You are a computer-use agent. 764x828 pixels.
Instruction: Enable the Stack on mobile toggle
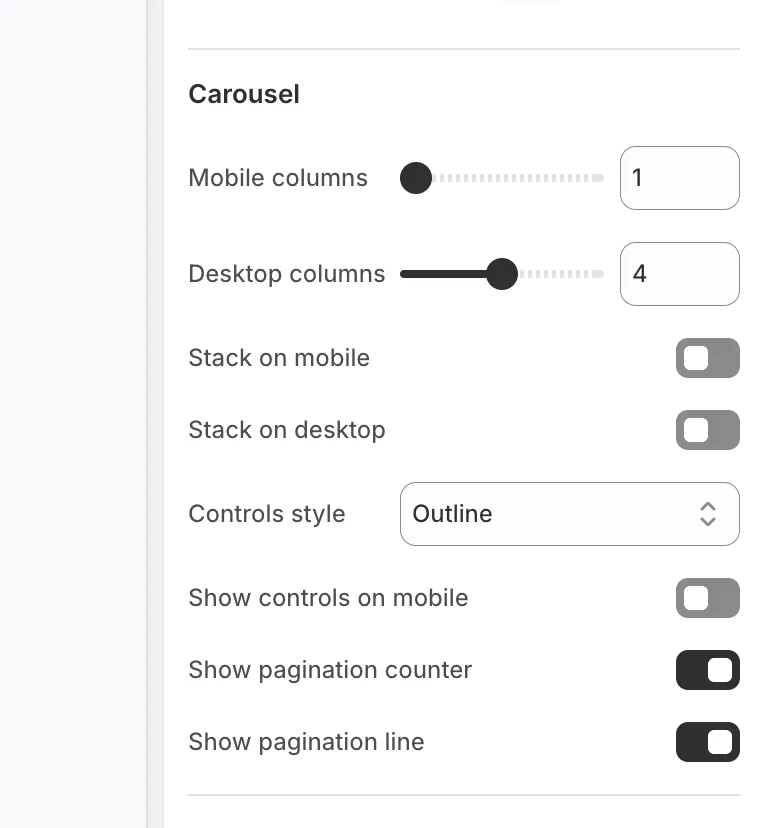coord(708,358)
